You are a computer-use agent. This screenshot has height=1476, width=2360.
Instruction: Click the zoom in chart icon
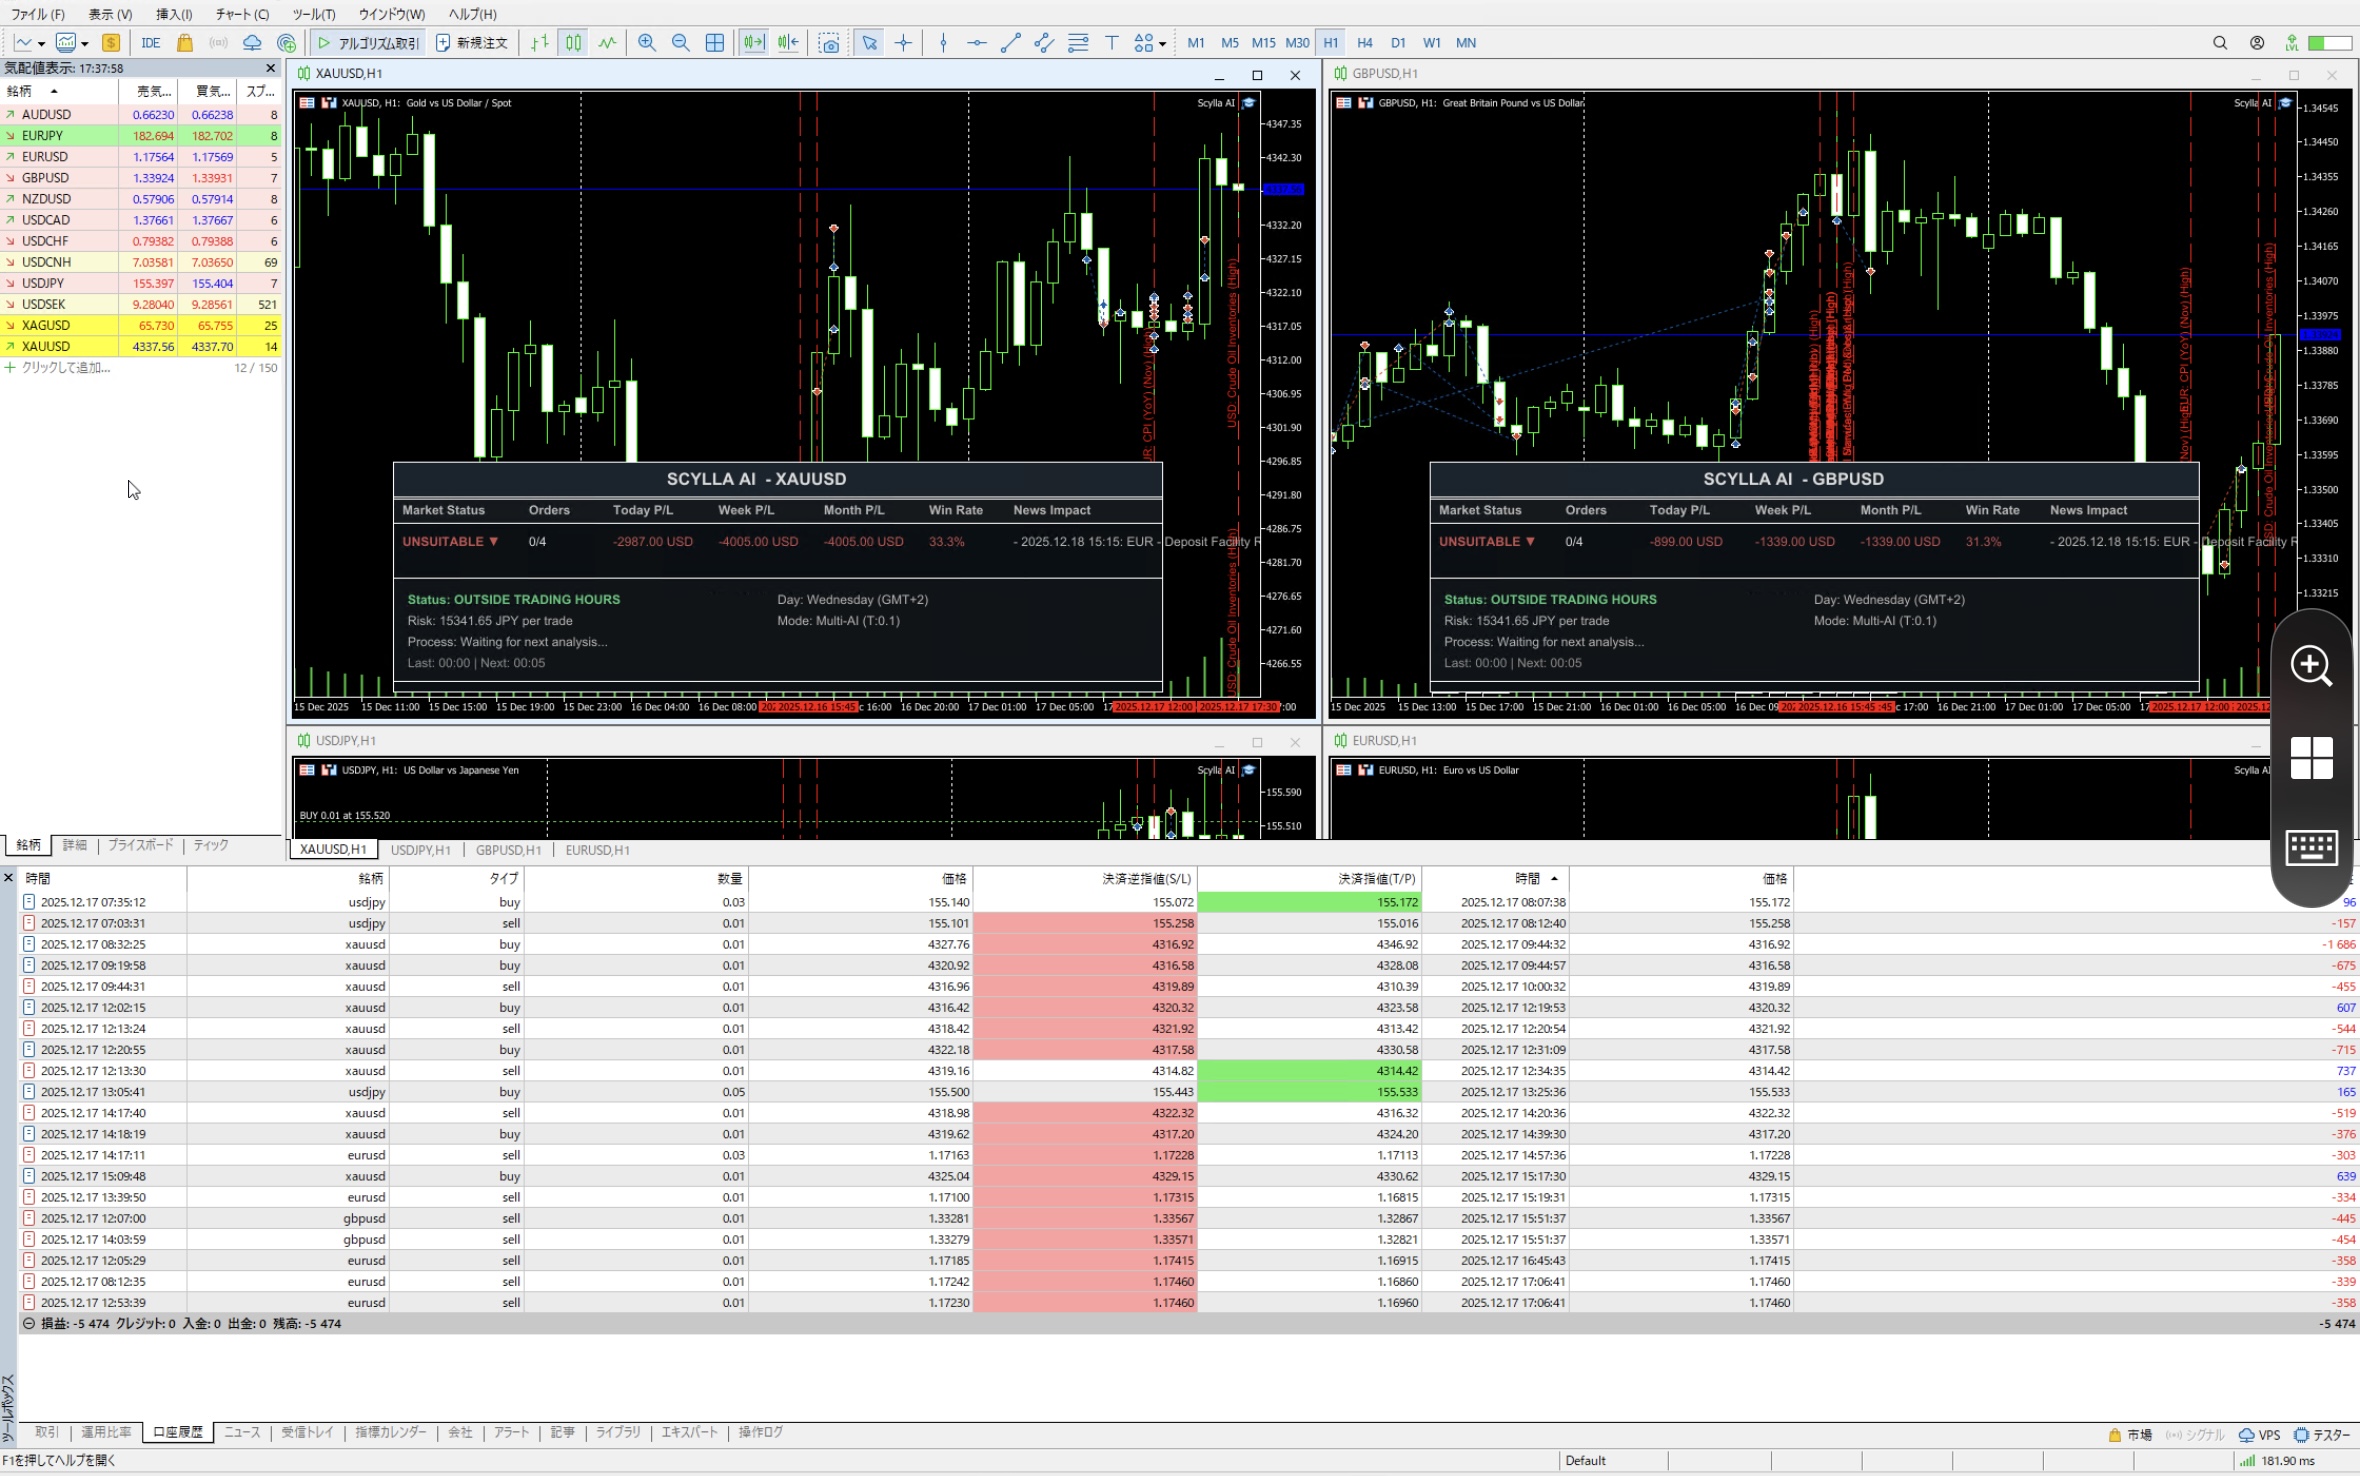coord(647,43)
